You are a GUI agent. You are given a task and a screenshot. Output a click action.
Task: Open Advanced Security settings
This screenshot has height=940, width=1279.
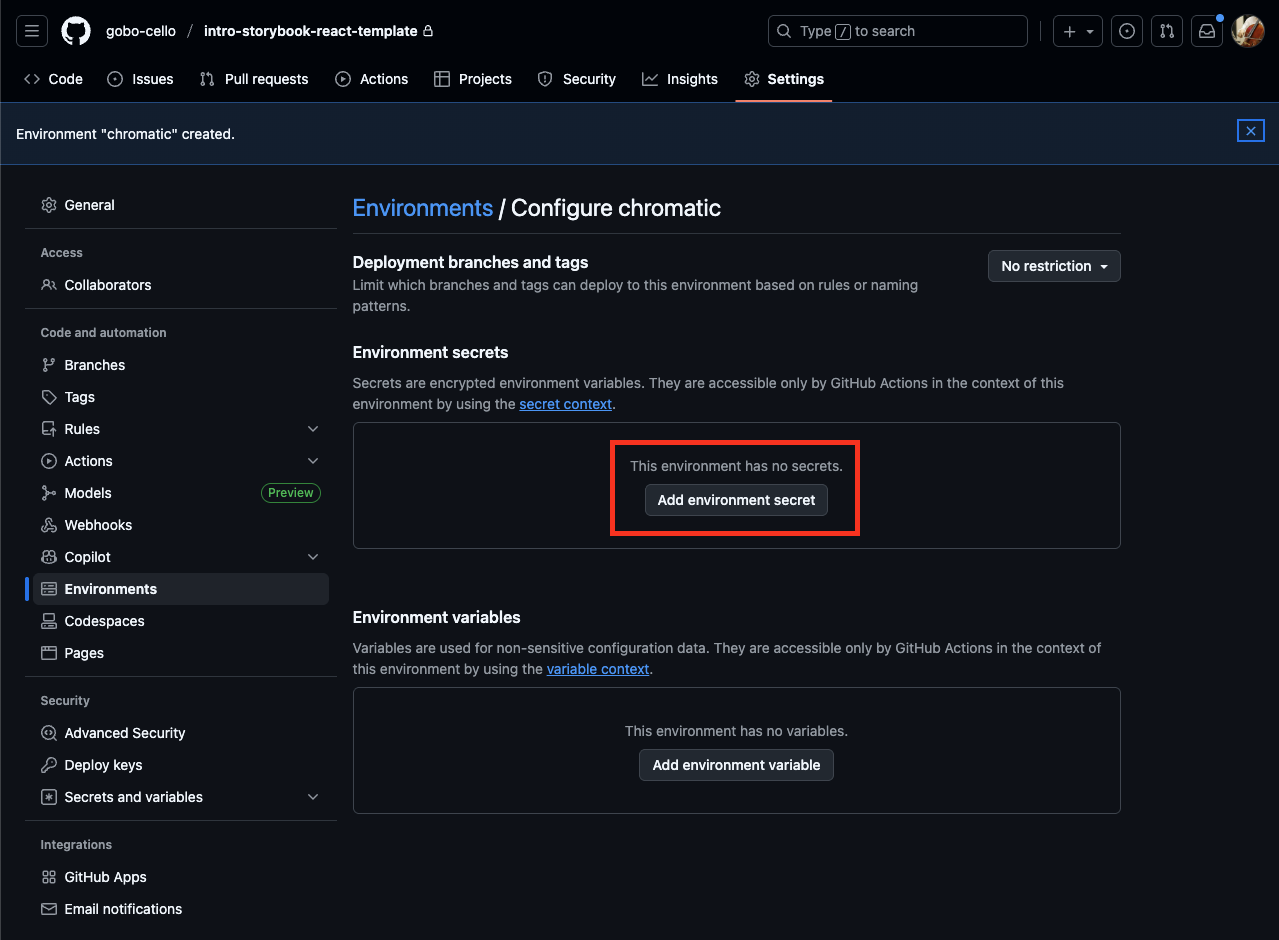181,733
